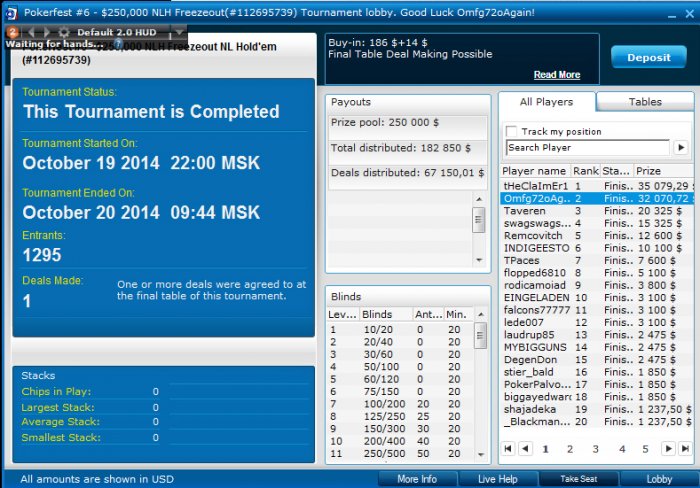
Task: Click HUD previous arrow icon
Action: coord(31,32)
